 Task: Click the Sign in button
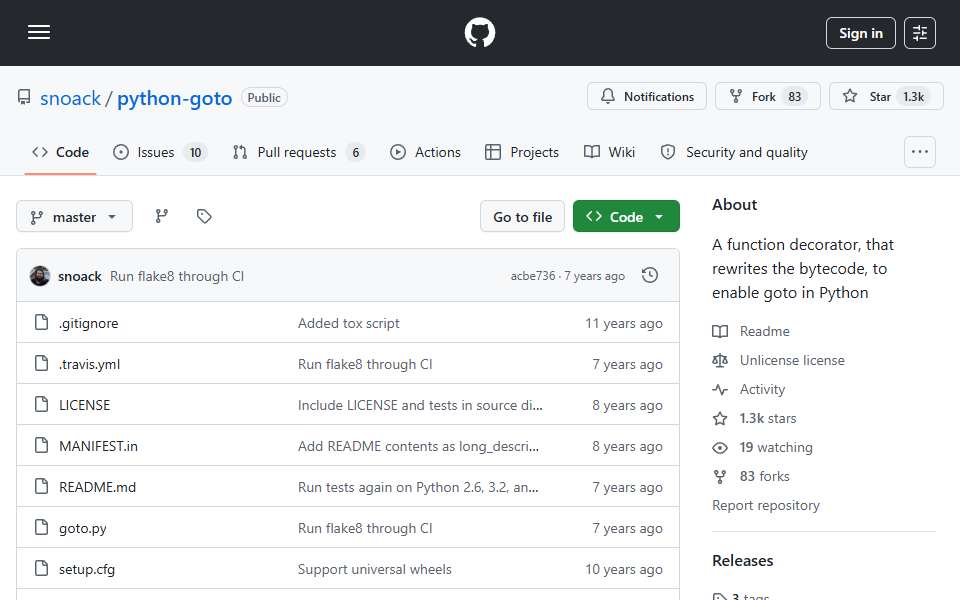[x=860, y=33]
